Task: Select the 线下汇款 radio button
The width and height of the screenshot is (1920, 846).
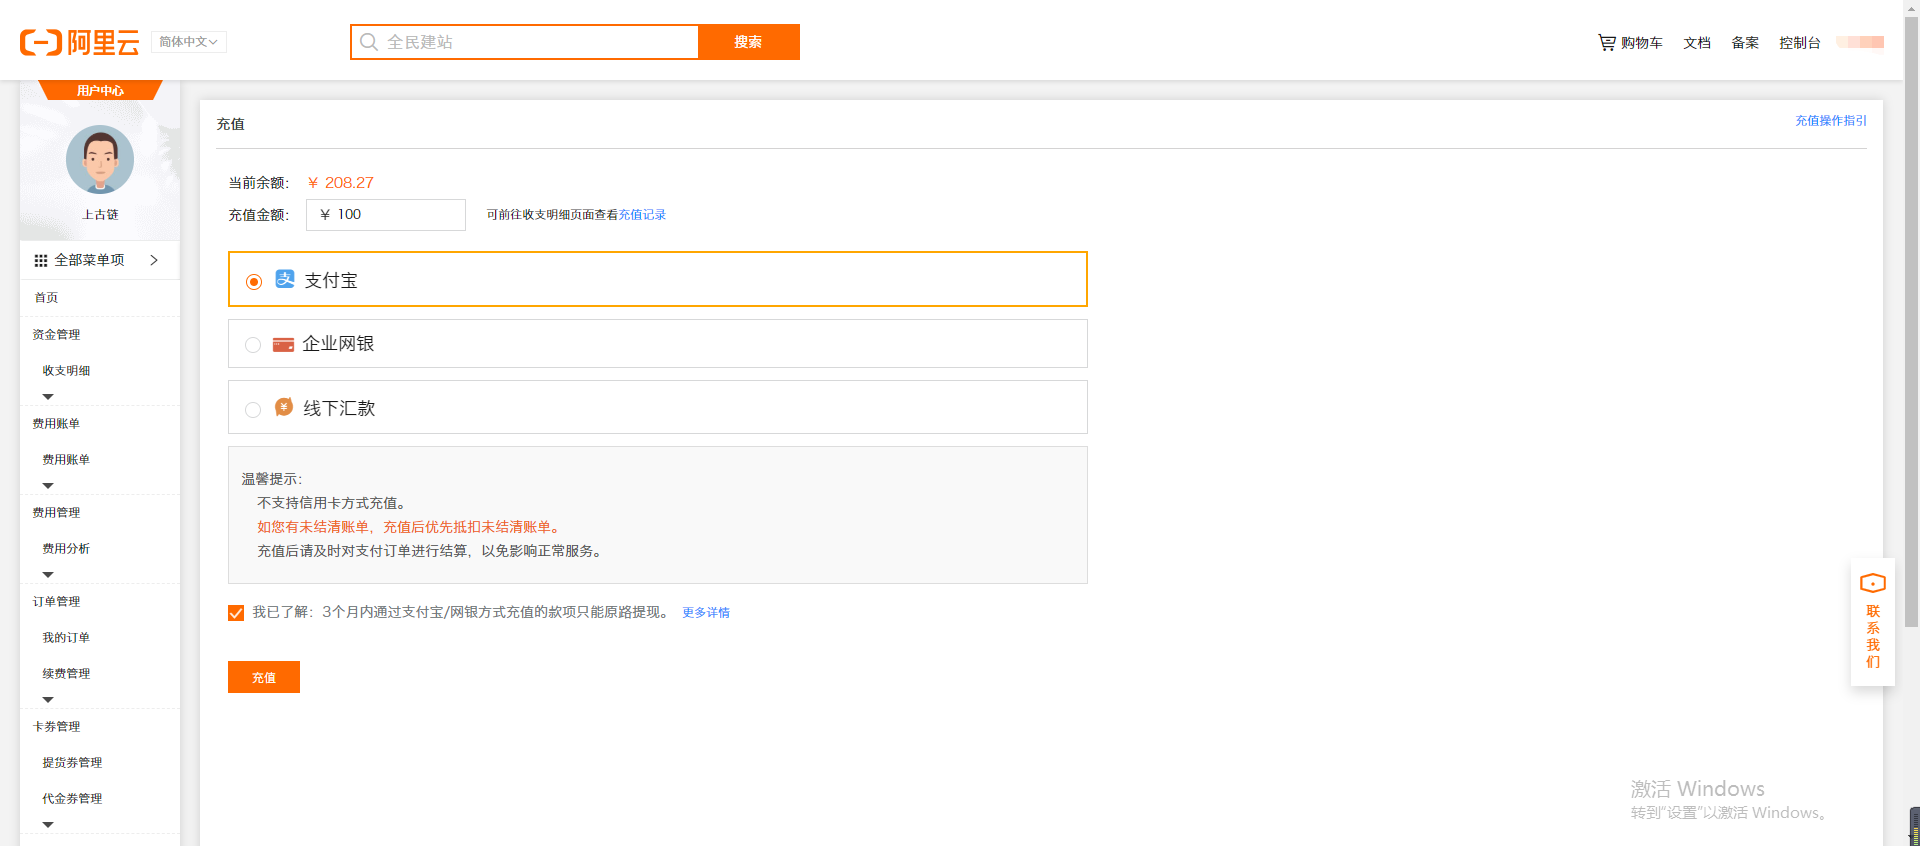Action: point(253,409)
